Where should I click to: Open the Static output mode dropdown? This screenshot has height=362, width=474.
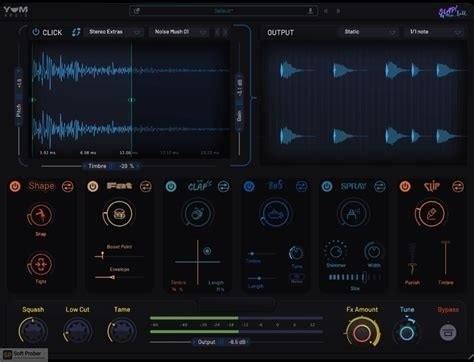pyautogui.click(x=369, y=32)
